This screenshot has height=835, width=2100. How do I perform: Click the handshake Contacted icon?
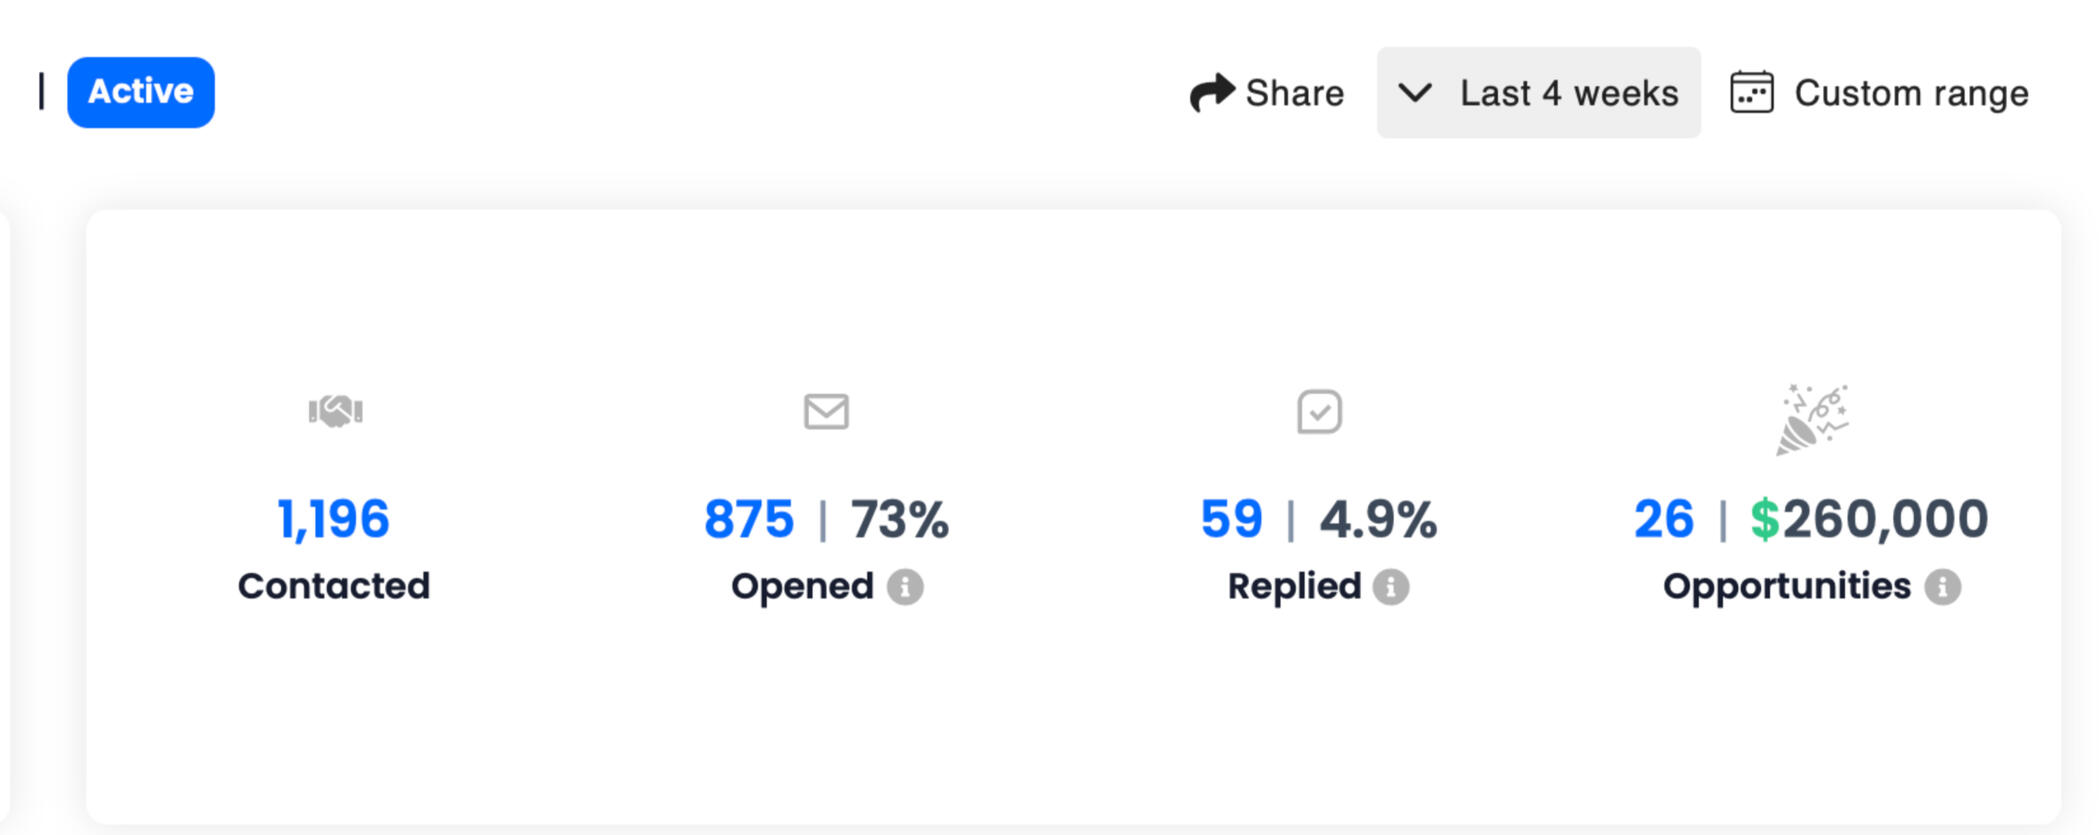336,411
